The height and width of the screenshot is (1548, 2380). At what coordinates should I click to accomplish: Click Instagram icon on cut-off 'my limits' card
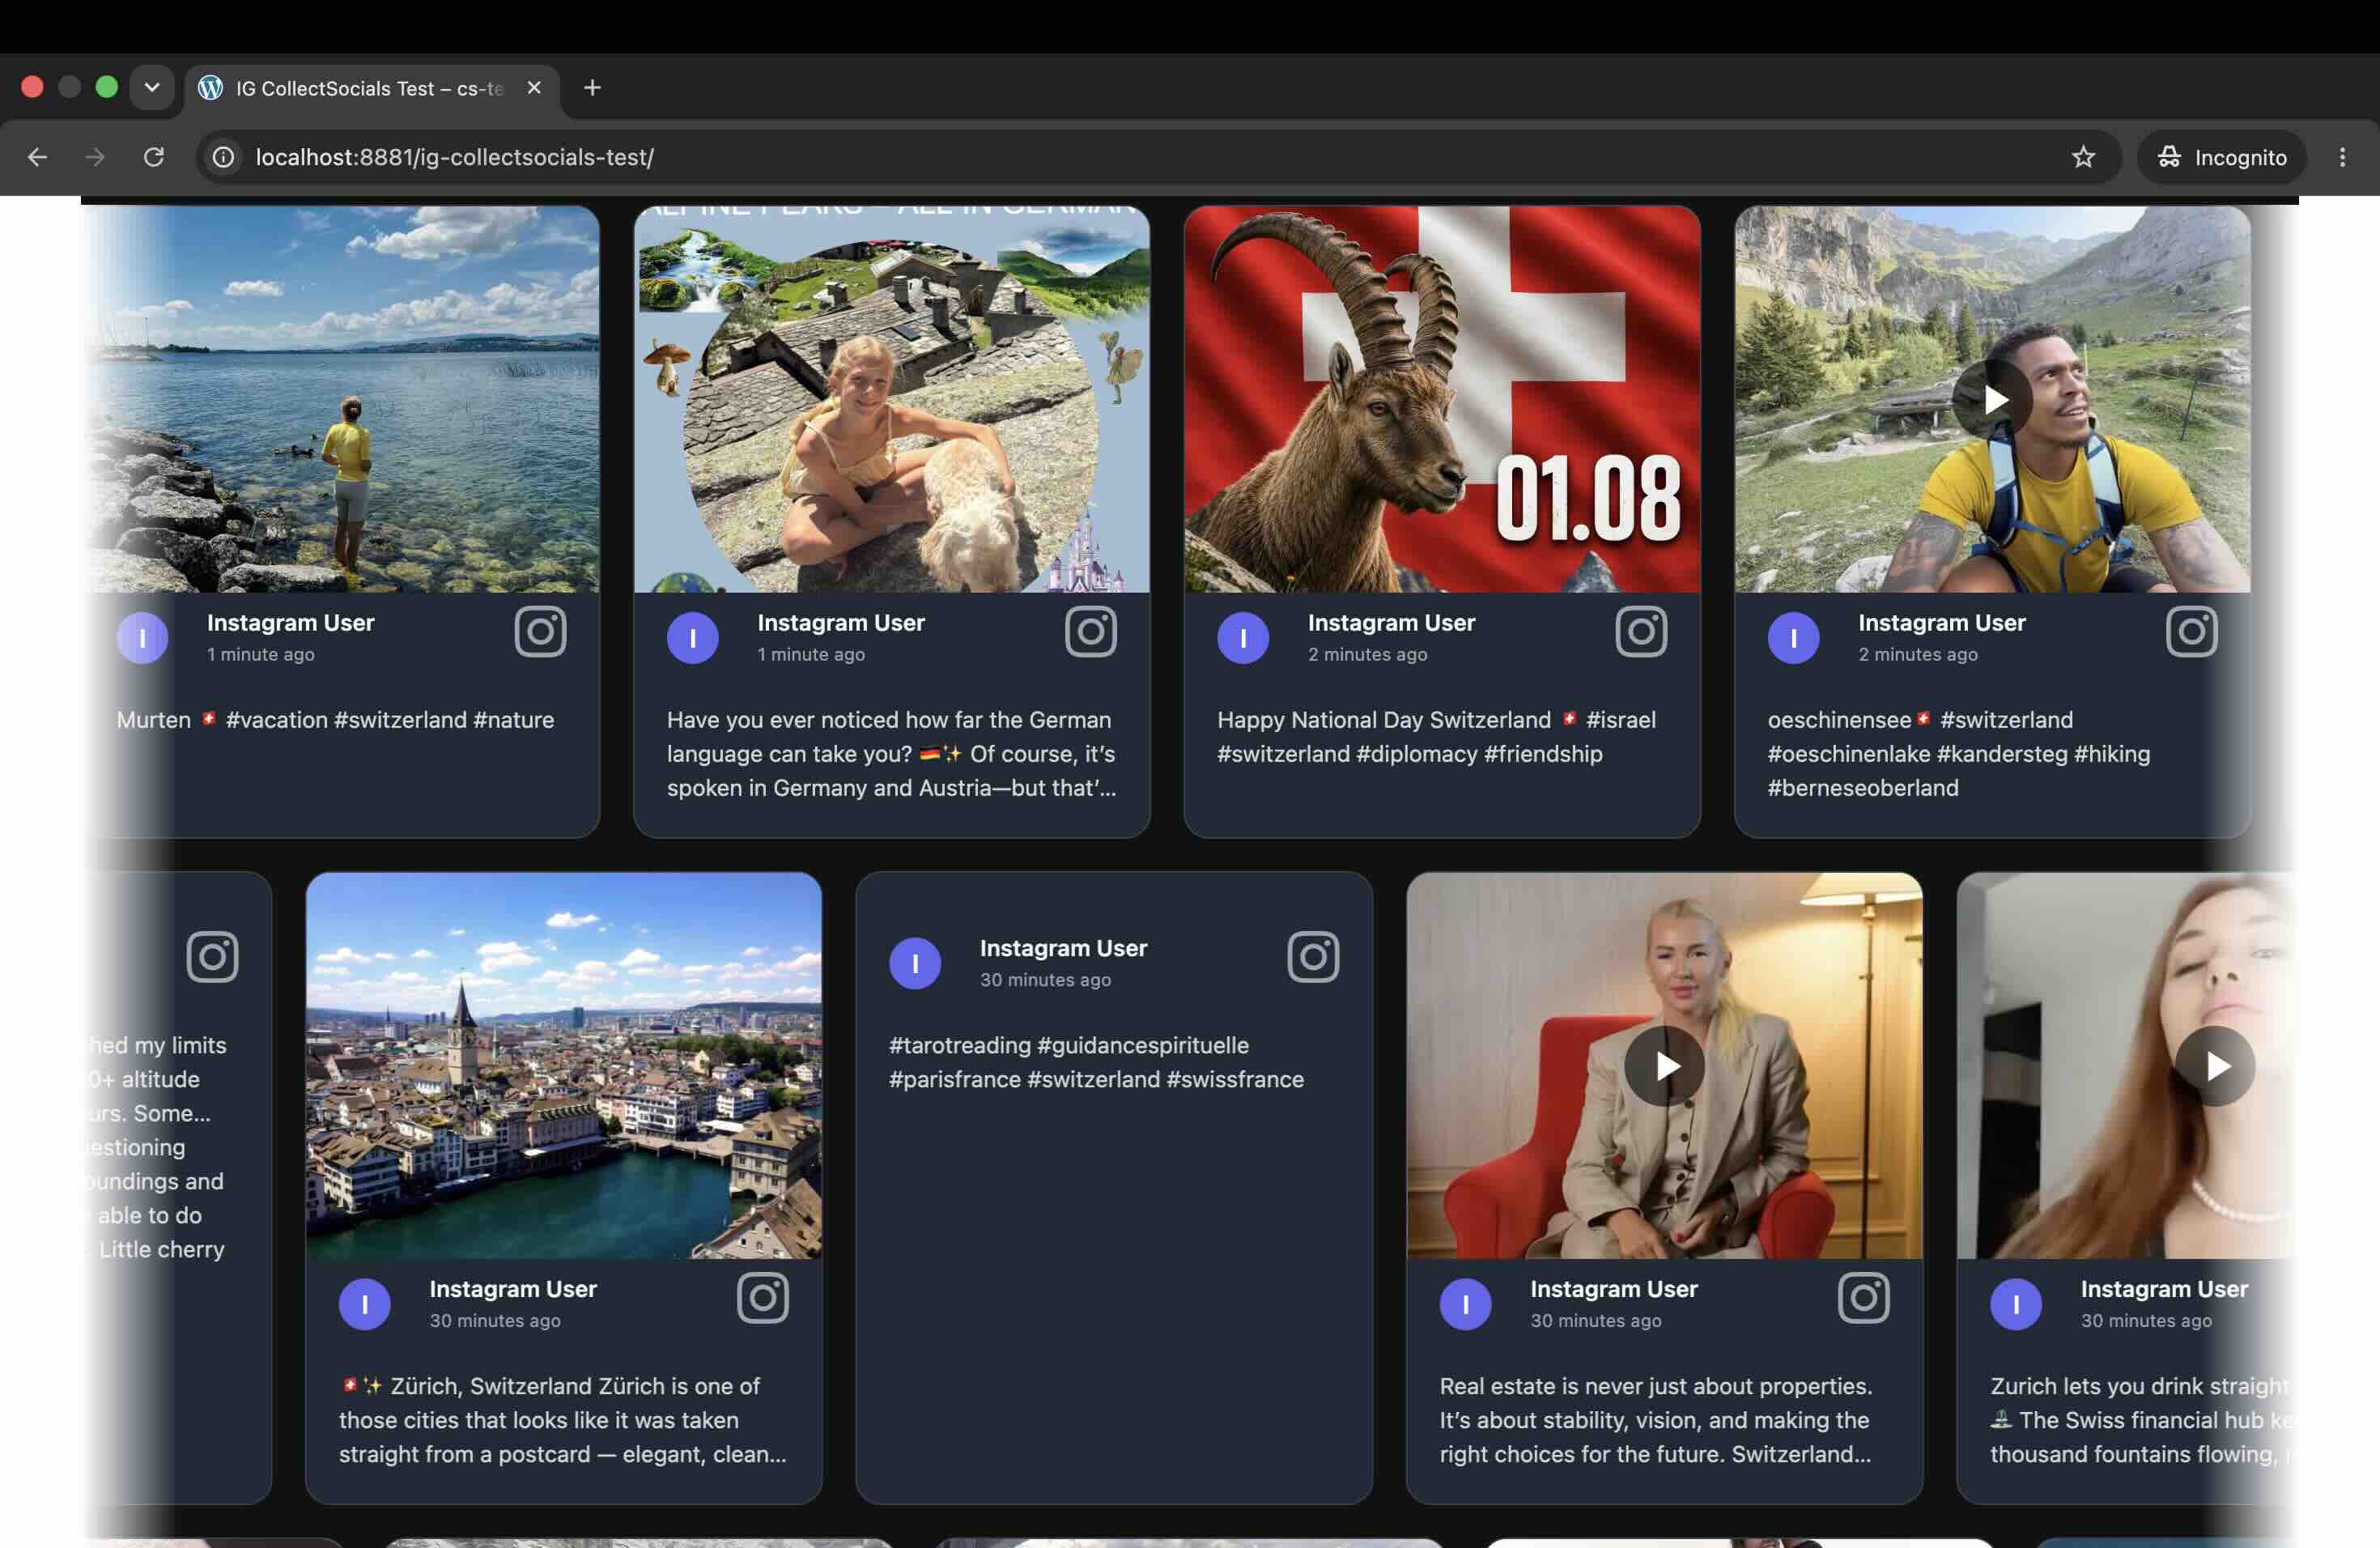point(212,957)
